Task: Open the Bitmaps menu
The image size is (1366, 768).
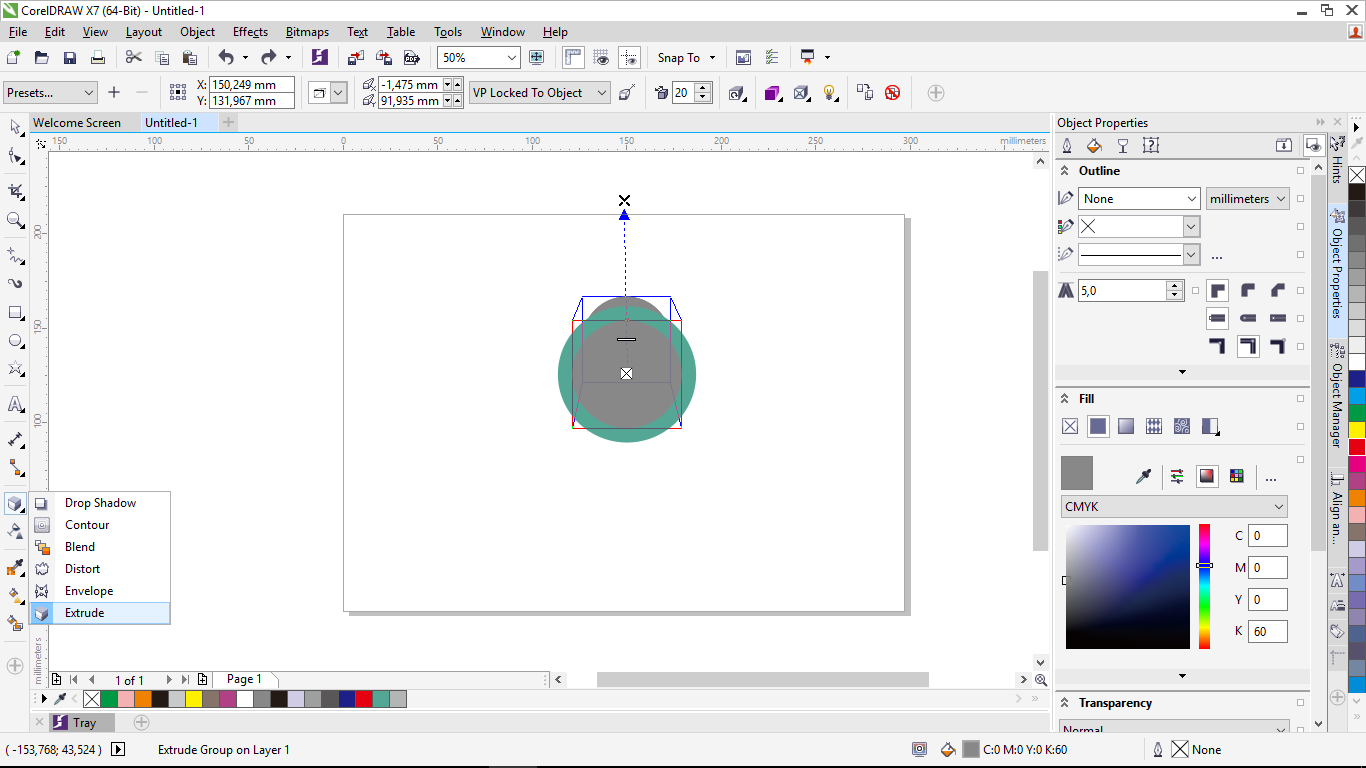Action: tap(307, 31)
